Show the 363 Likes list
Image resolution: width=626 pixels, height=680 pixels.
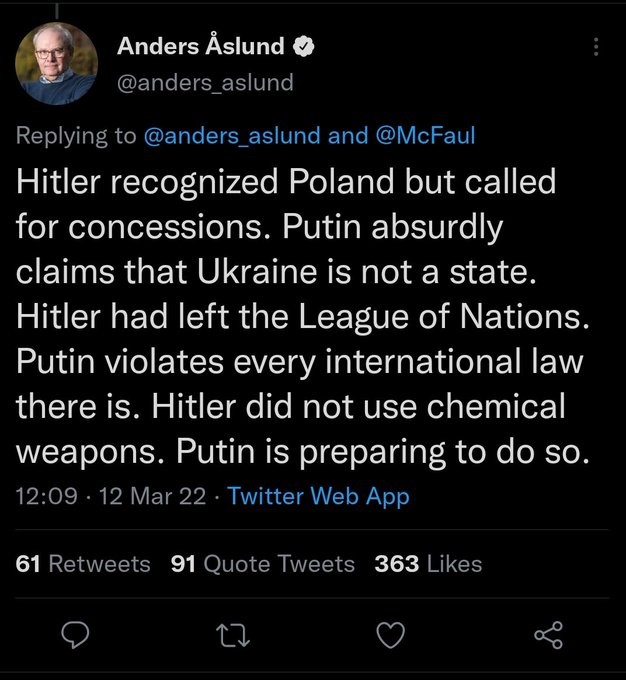[x=428, y=564]
